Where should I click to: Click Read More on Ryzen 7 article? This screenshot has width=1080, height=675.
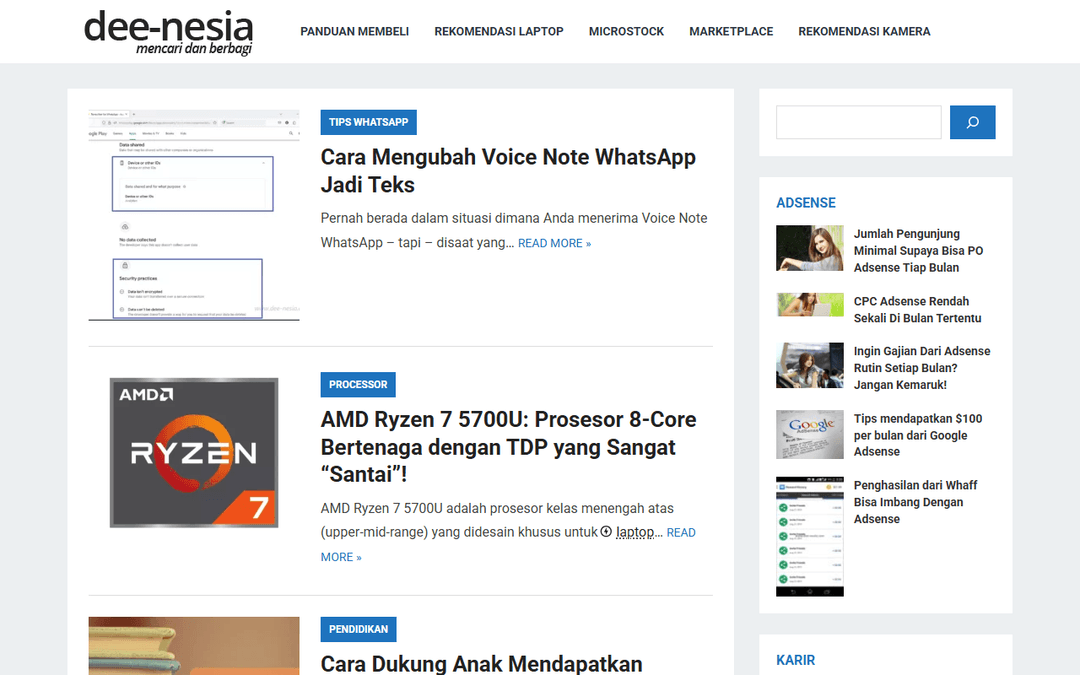[681, 532]
